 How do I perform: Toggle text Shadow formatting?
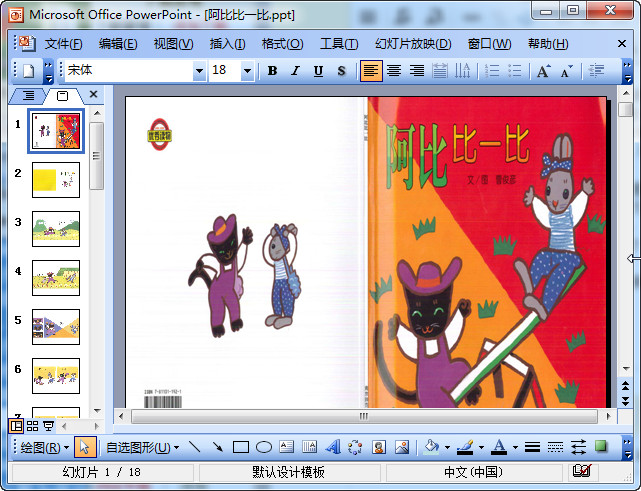click(x=341, y=71)
